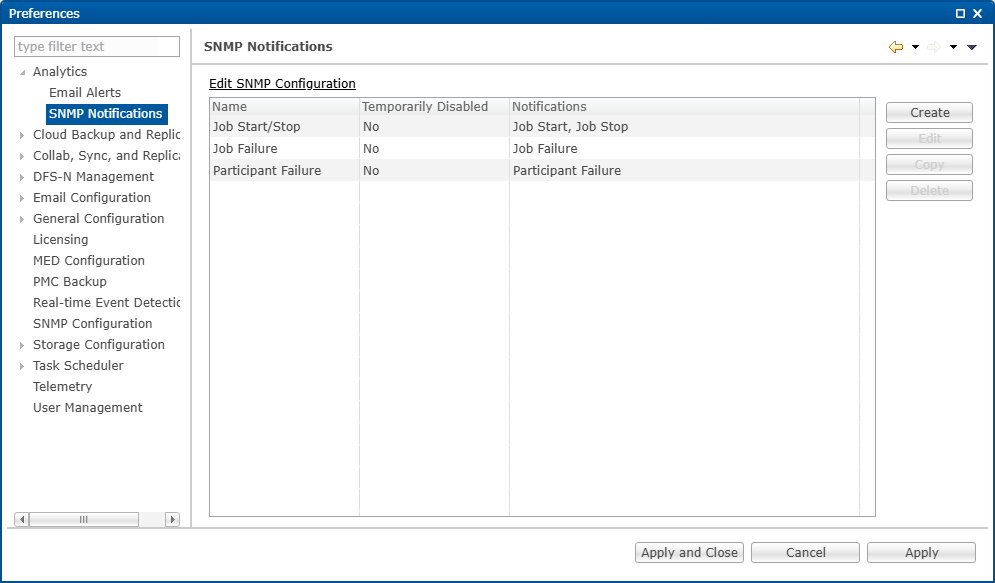The image size is (995, 583).
Task: Expand Collab, Sync, and Replication node
Action: pyautogui.click(x=22, y=156)
